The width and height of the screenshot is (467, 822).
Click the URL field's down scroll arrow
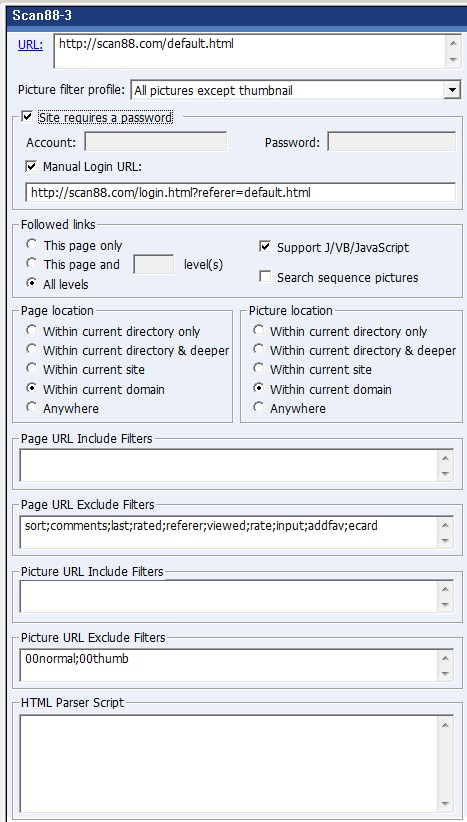[x=453, y=60]
